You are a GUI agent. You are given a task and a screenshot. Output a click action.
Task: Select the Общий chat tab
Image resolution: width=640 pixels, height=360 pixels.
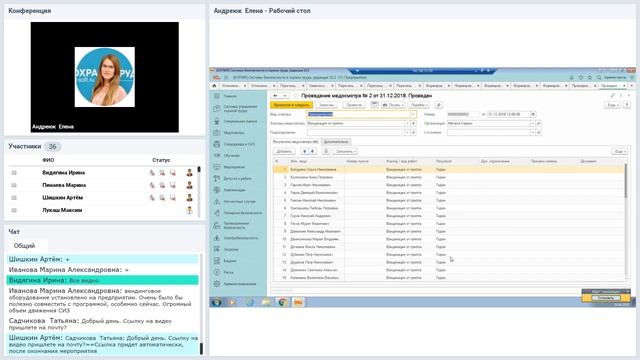pyautogui.click(x=24, y=246)
